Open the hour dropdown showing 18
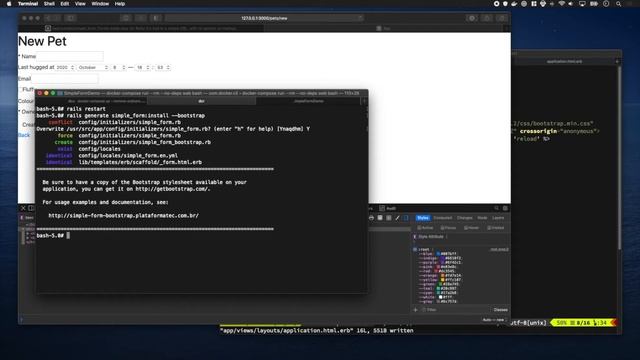This screenshot has height=360, width=640. tap(143, 67)
